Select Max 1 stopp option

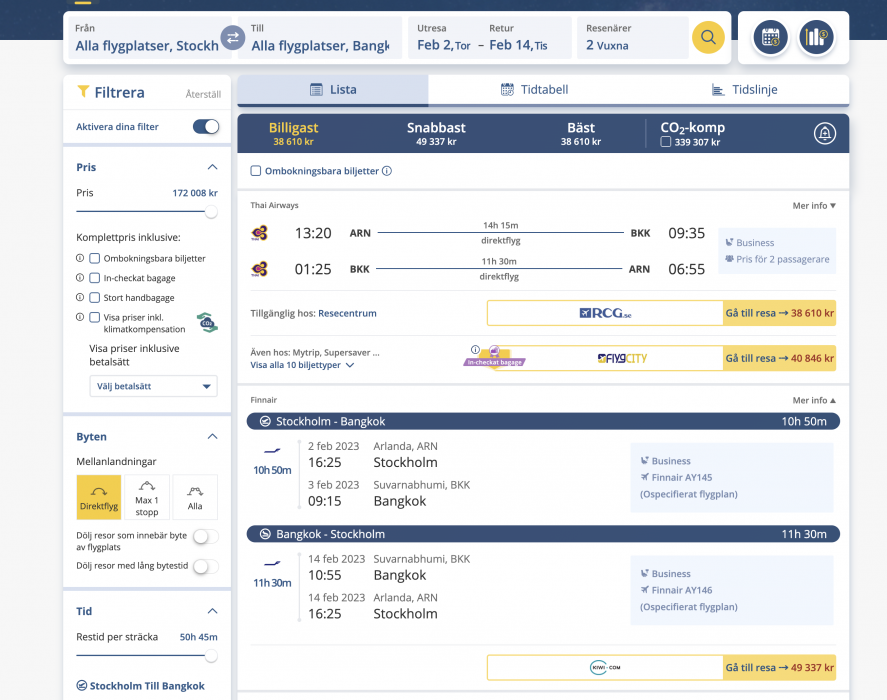coord(147,497)
